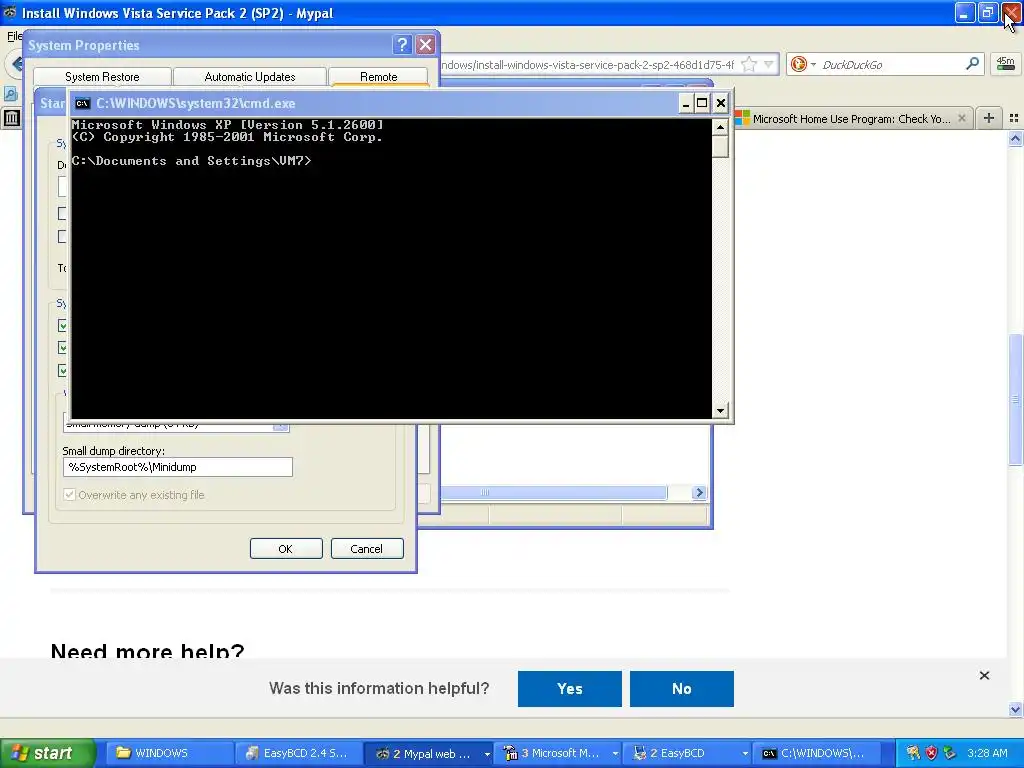Image resolution: width=1024 pixels, height=768 pixels.
Task: Click the Mypal page vertical scrollbar thumb
Action: coord(1015,399)
